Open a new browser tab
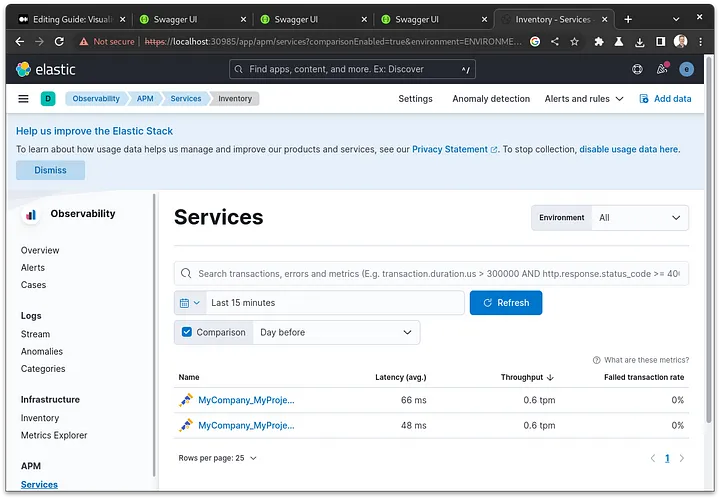The height and width of the screenshot is (499, 720). click(x=628, y=19)
